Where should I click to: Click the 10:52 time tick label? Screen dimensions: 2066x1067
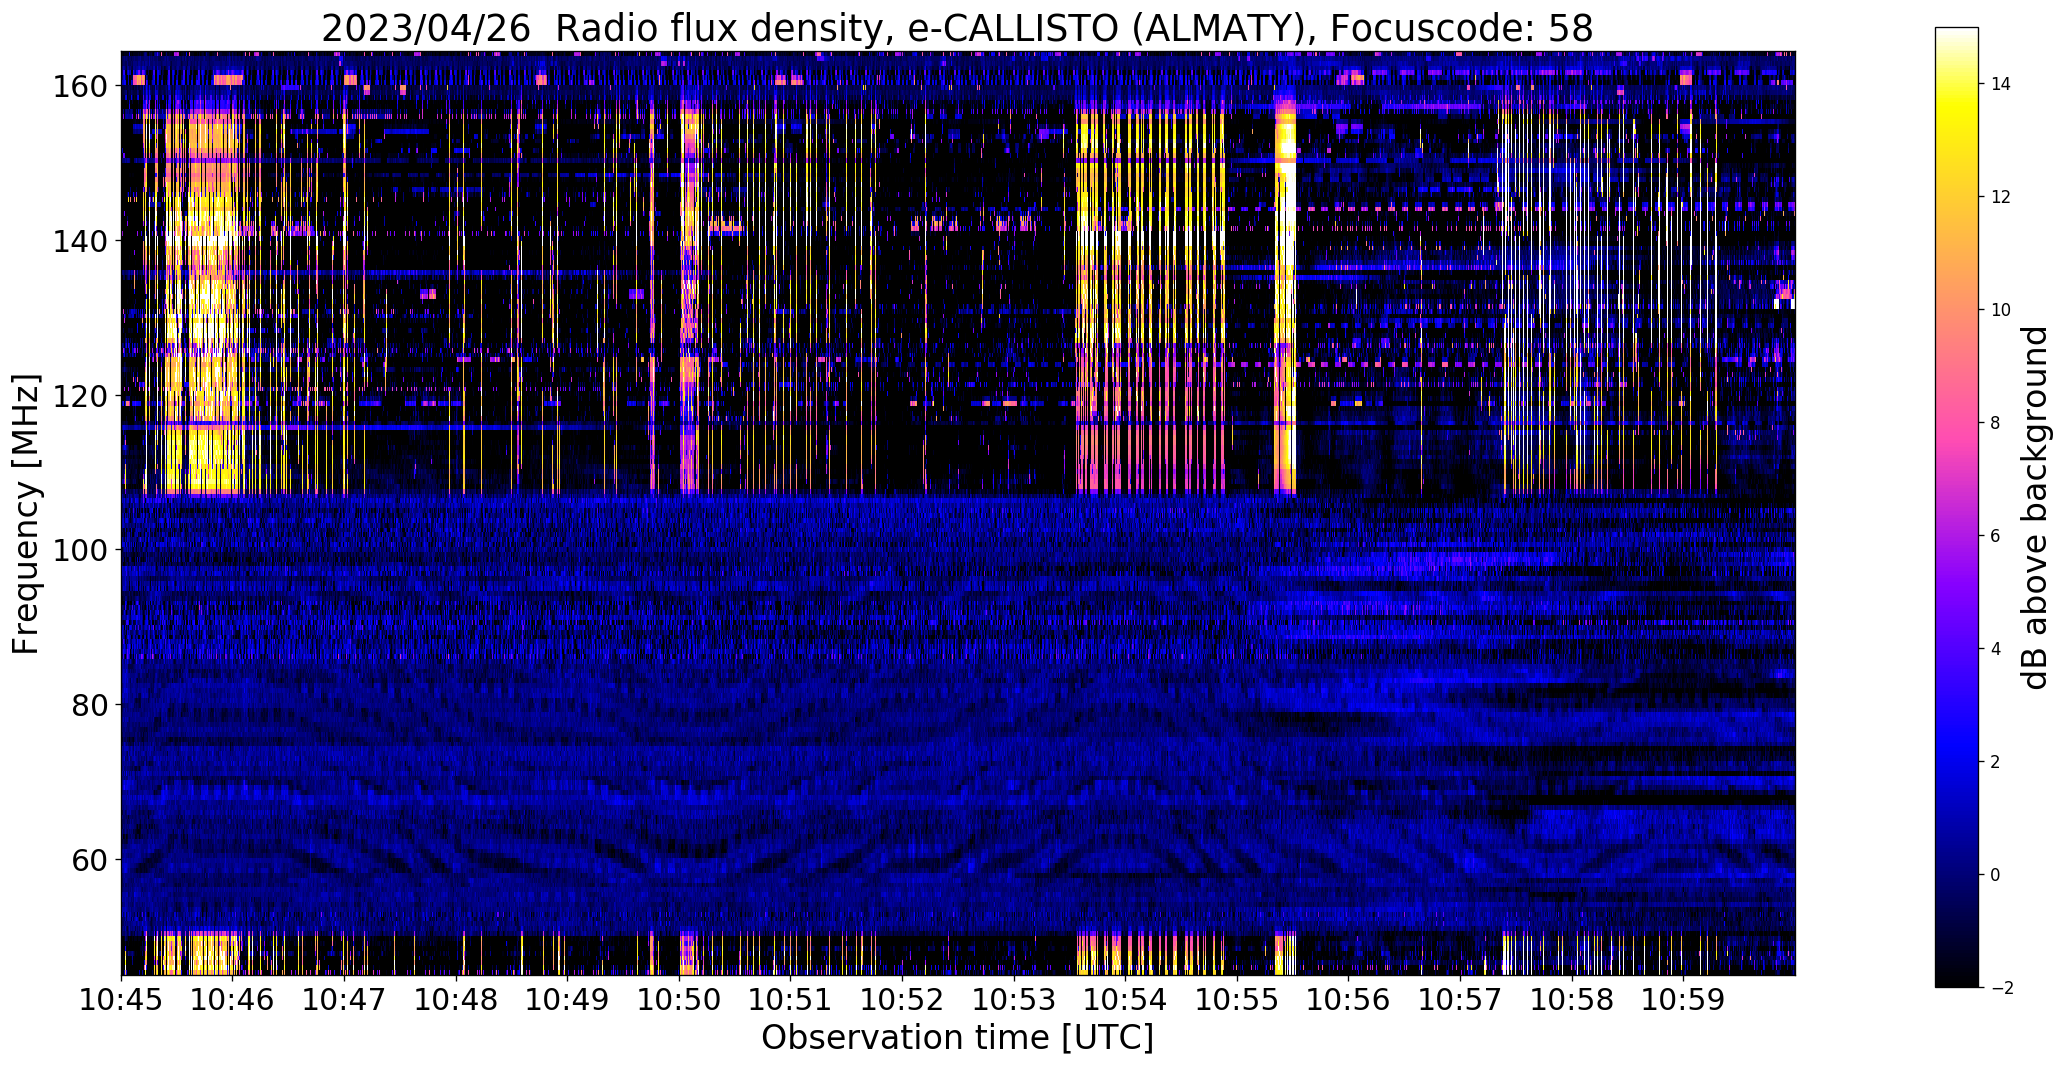[903, 1000]
